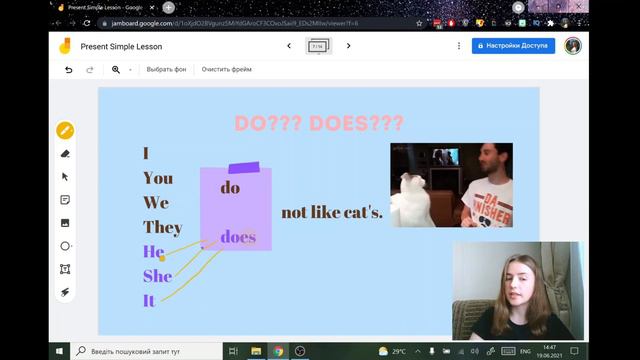This screenshot has width=640, height=360.
Task: Click the jamboard.google.com address bar
Action: pyautogui.click(x=257, y=23)
